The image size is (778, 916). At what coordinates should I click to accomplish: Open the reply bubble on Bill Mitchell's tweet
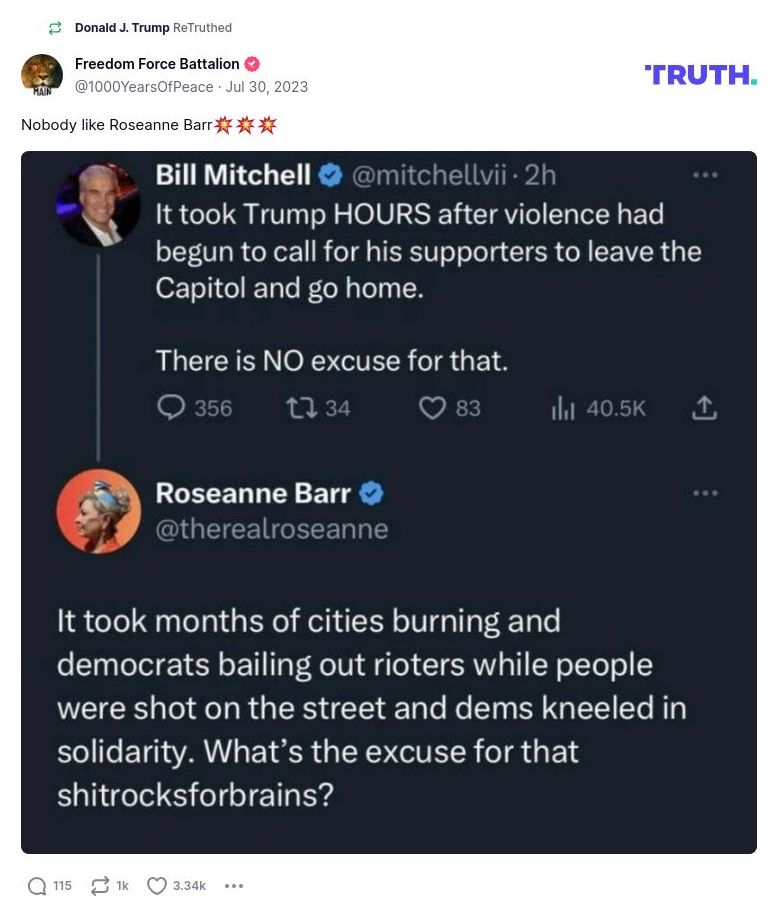click(172, 408)
